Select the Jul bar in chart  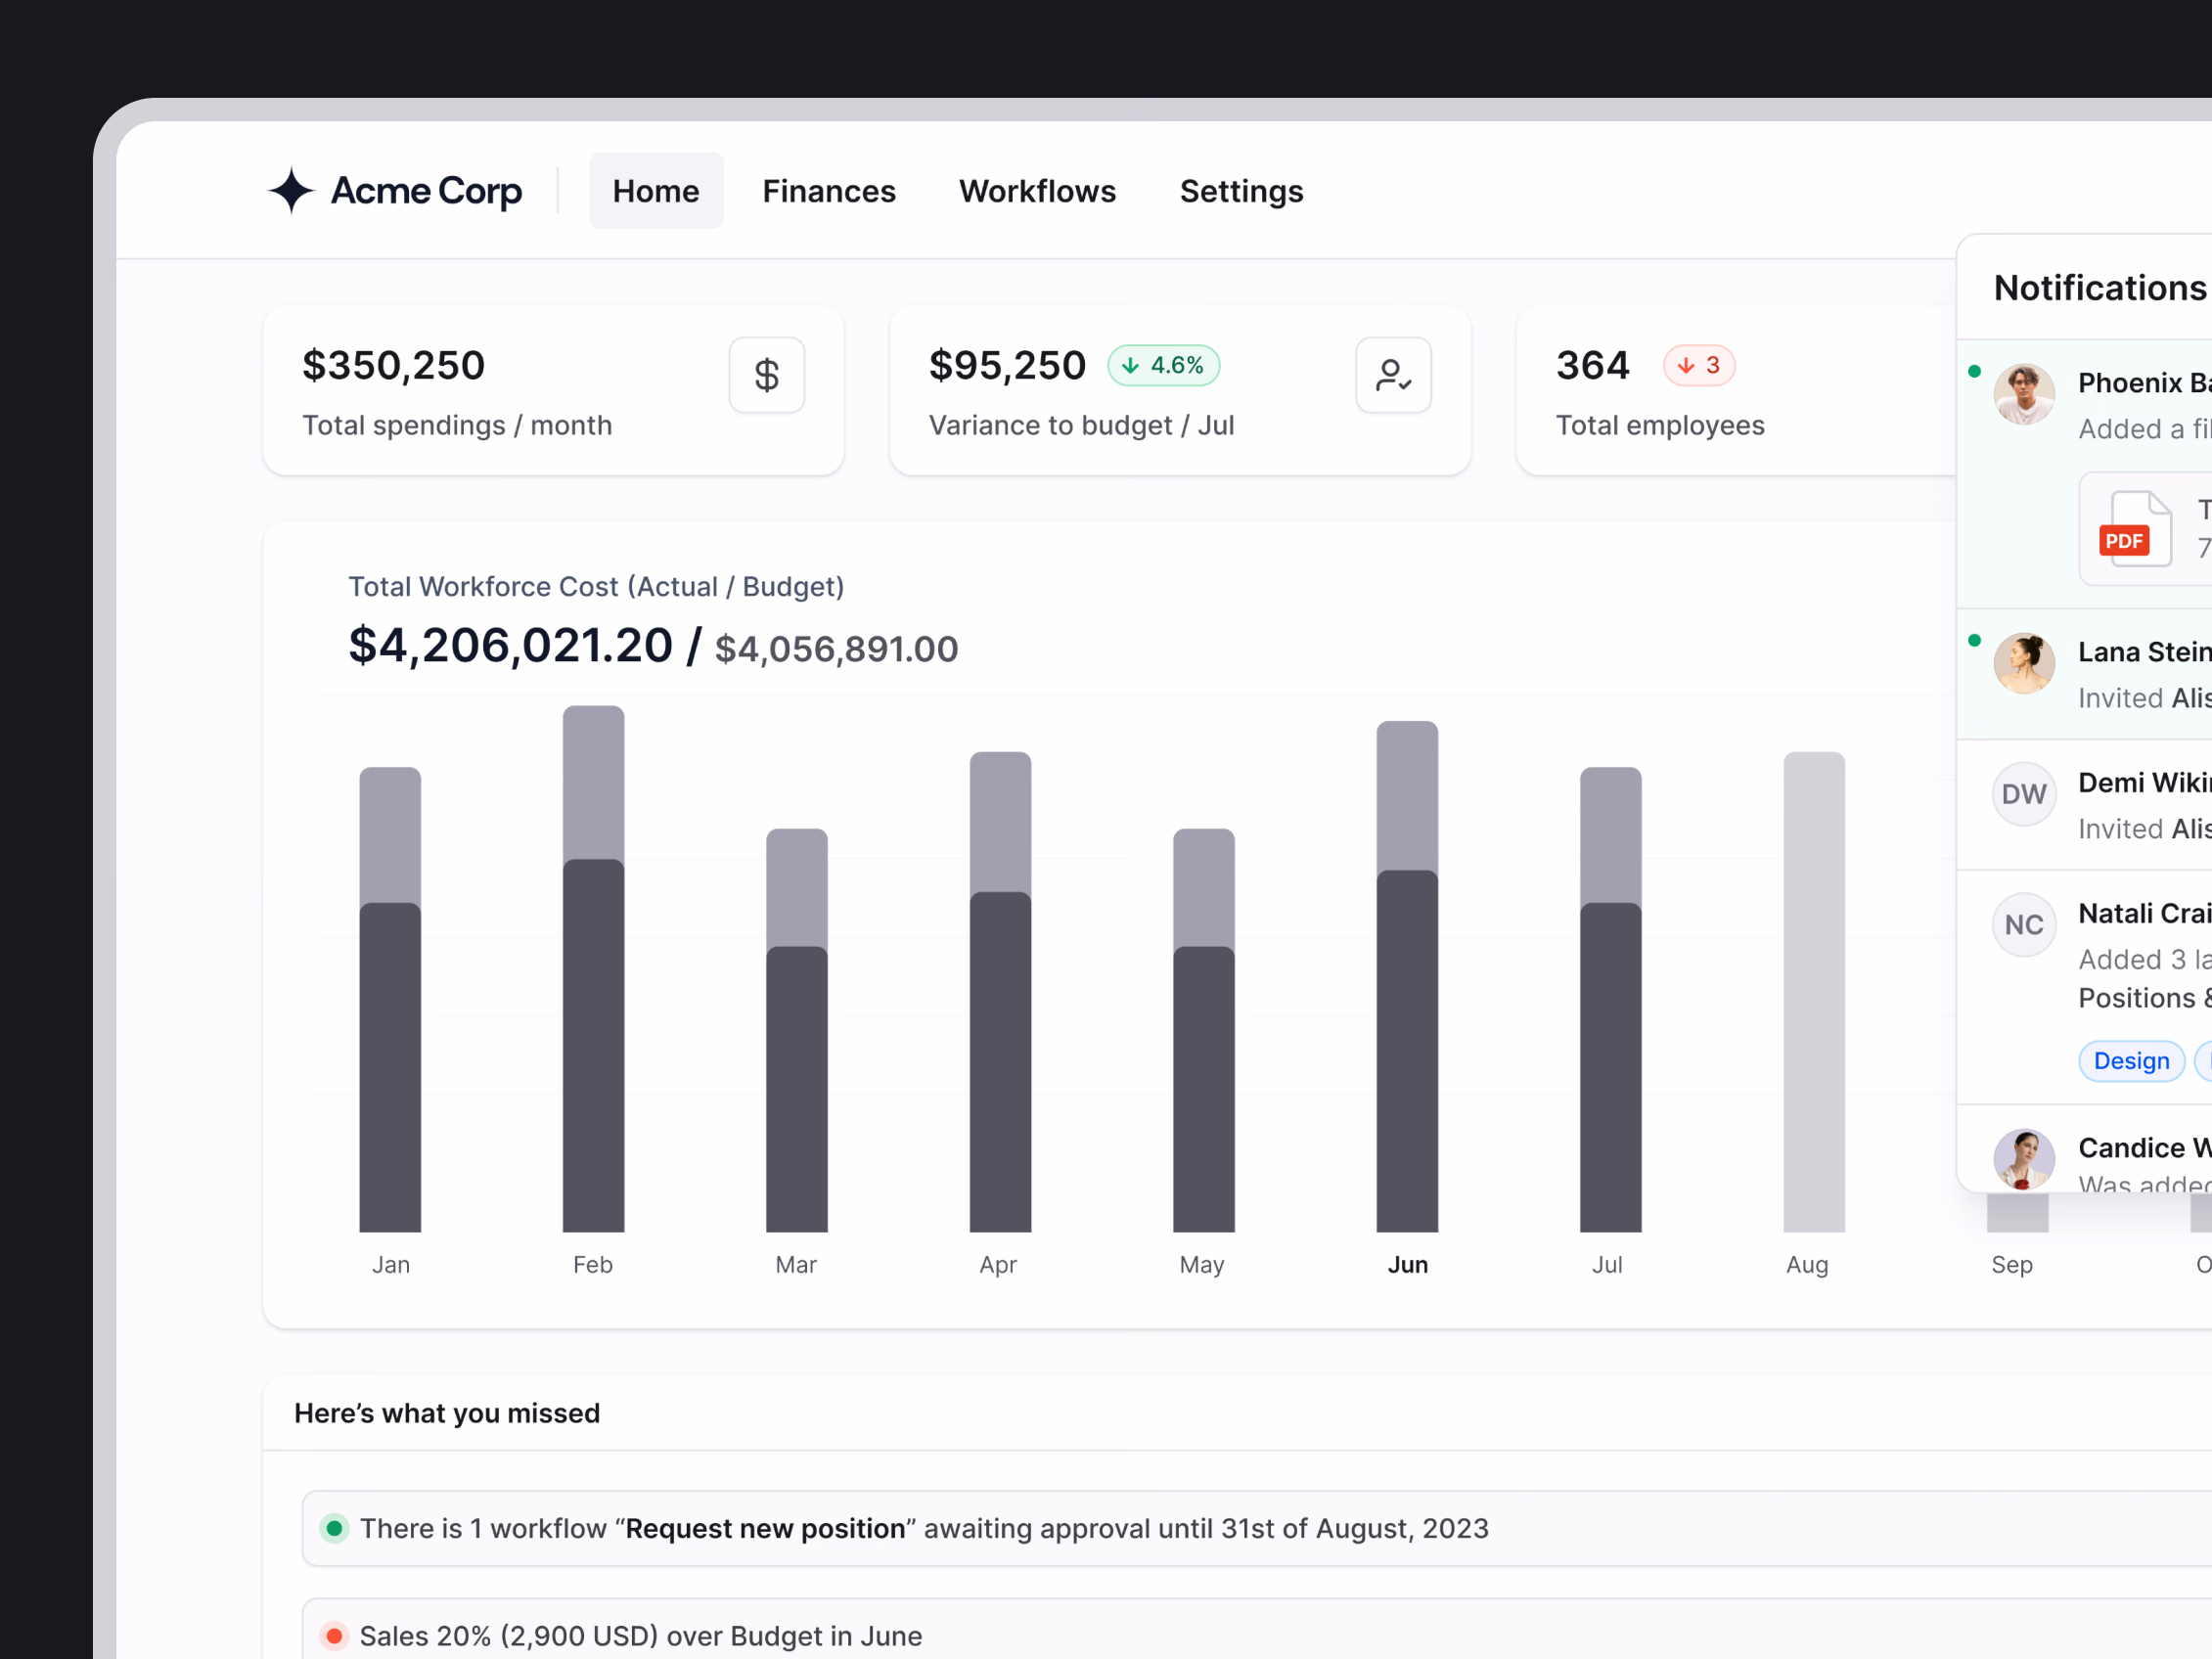click(1610, 1000)
